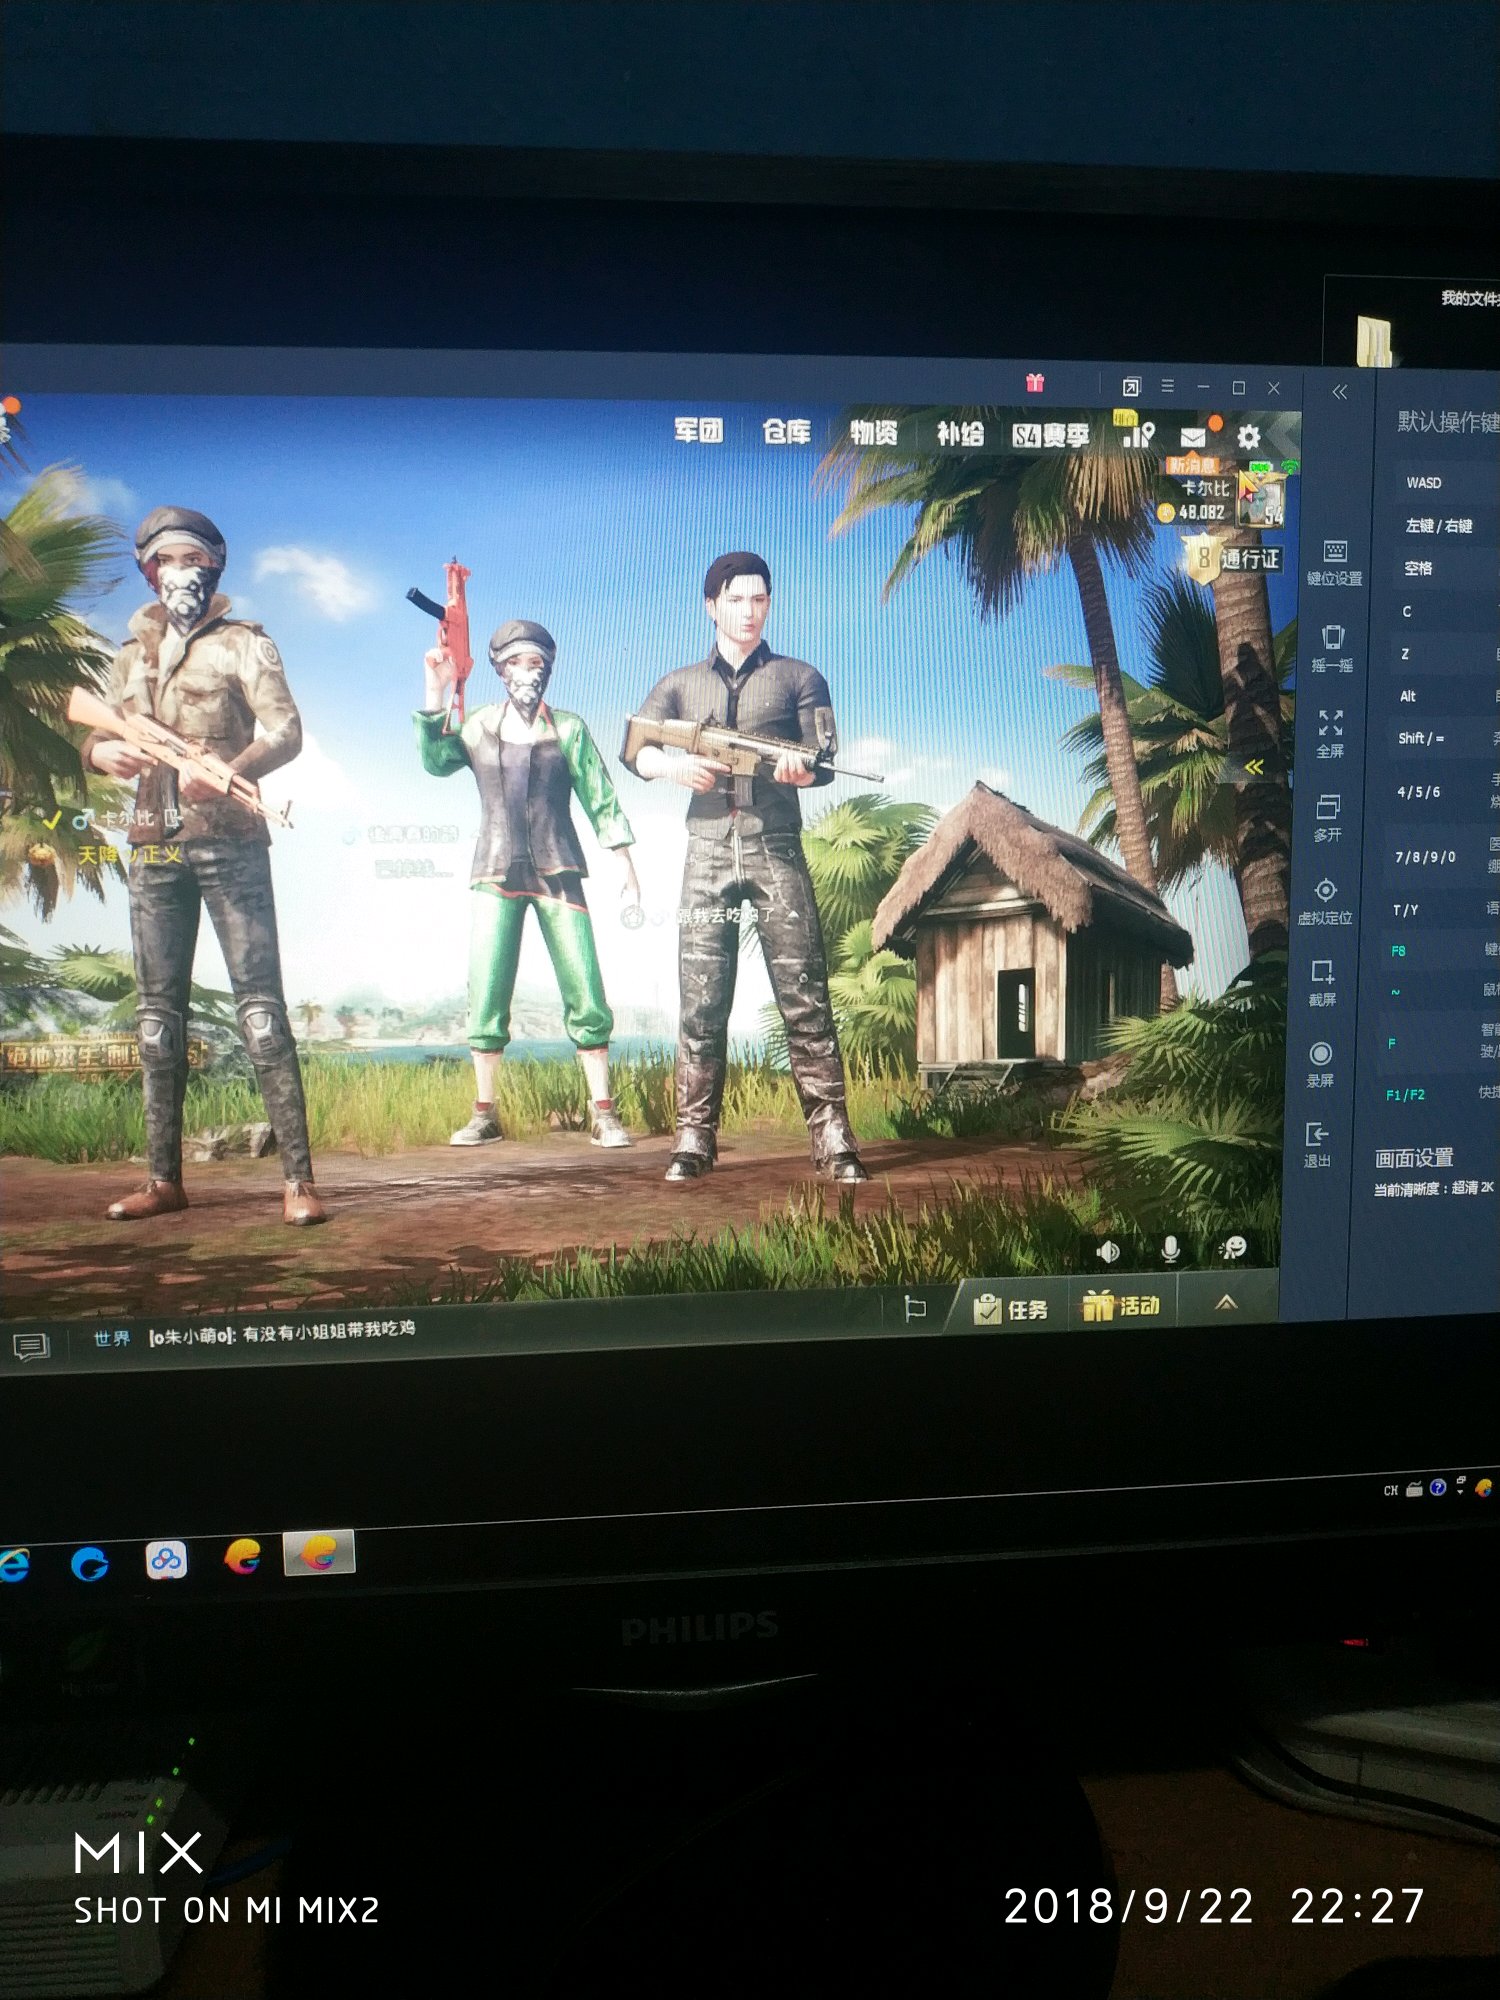1500x2000 pixels.
Task: Open the chat message bubble icon
Action: (31, 1346)
